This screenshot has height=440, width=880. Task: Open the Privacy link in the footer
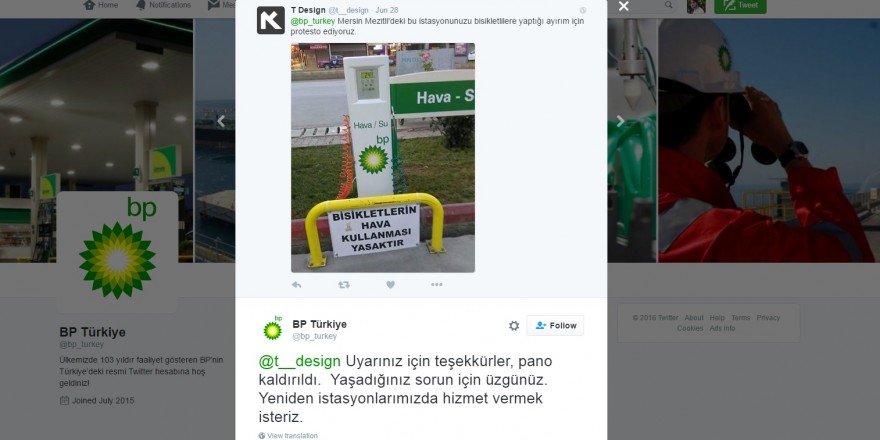point(768,318)
